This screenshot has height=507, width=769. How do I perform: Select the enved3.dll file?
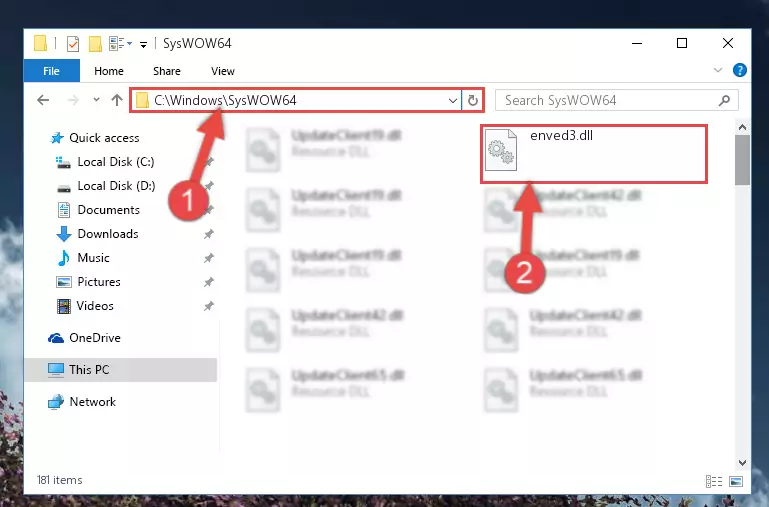(593, 154)
